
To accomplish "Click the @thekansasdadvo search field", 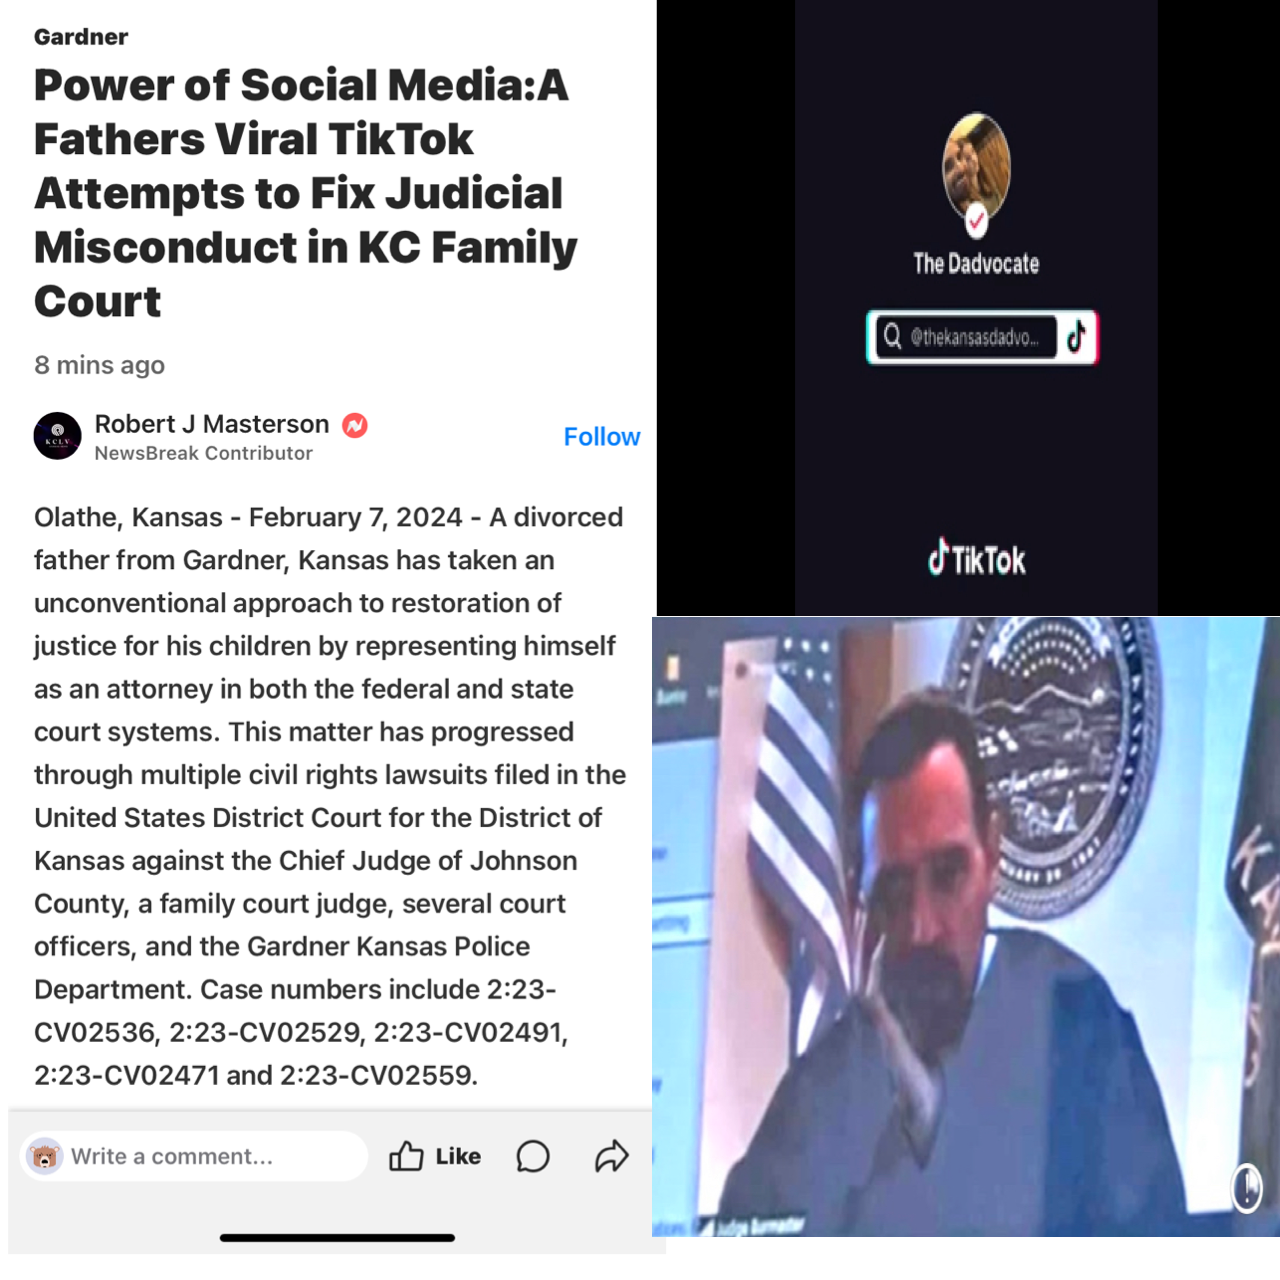I will coord(966,337).
